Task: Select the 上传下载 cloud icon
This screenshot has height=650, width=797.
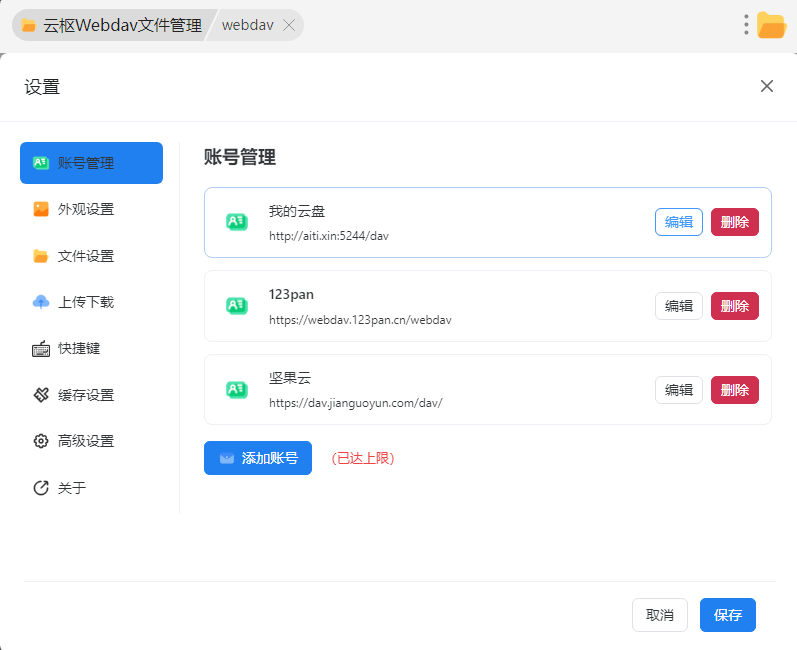Action: coord(41,302)
